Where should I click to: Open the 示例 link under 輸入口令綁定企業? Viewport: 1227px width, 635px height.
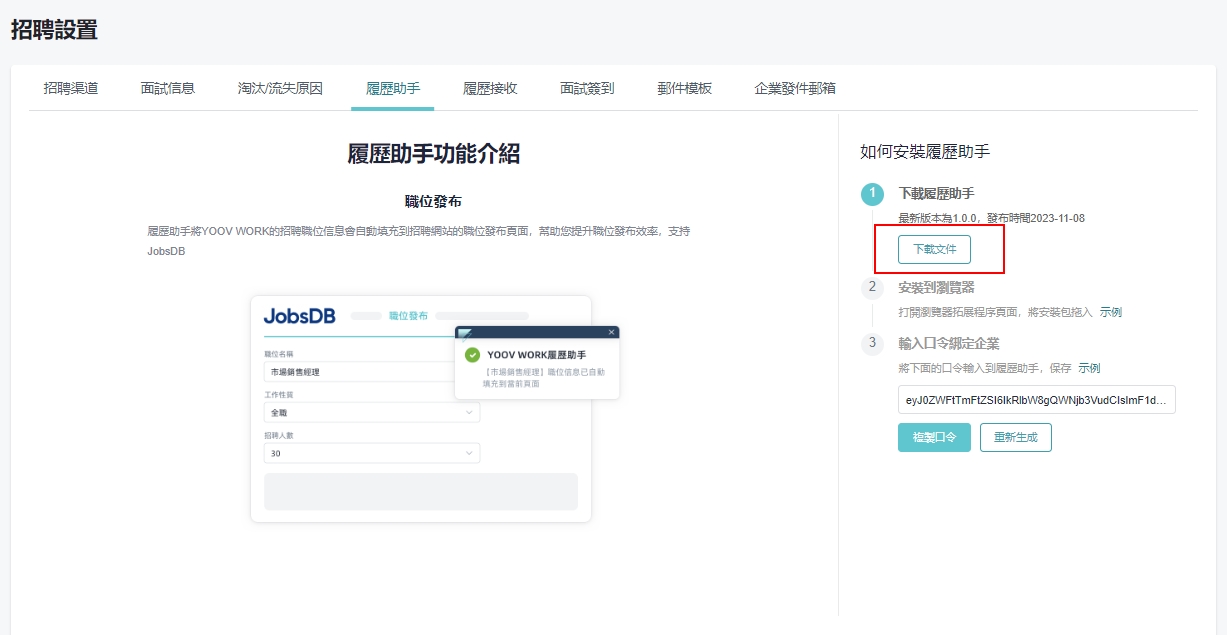(1089, 368)
